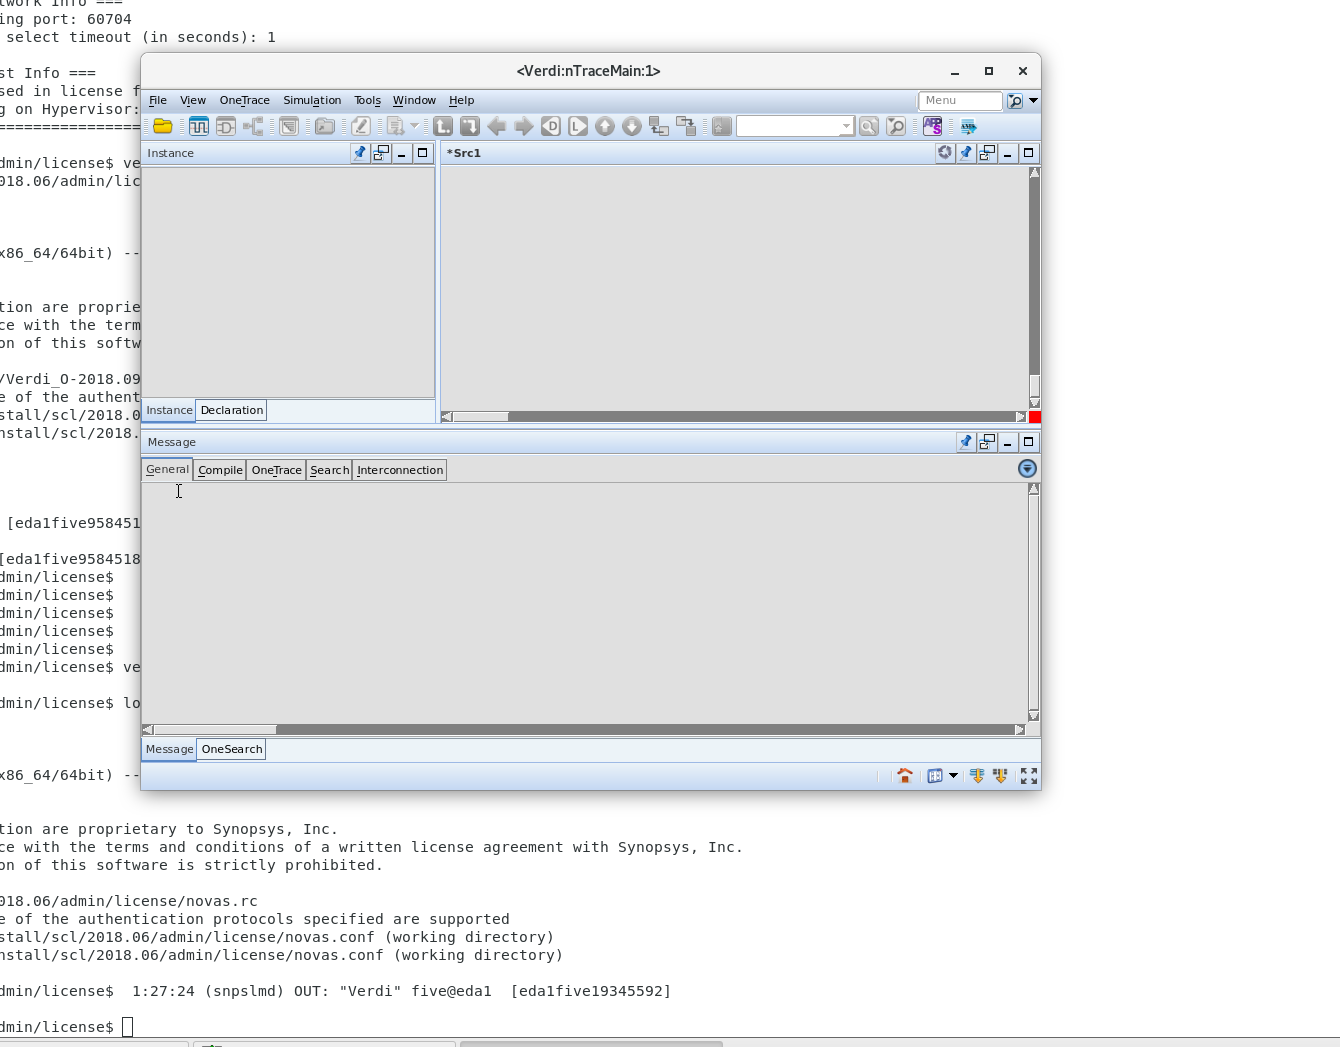Click the Src1 horizontal scrollbar
Viewport: 1340px width, 1047px height.
point(734,417)
